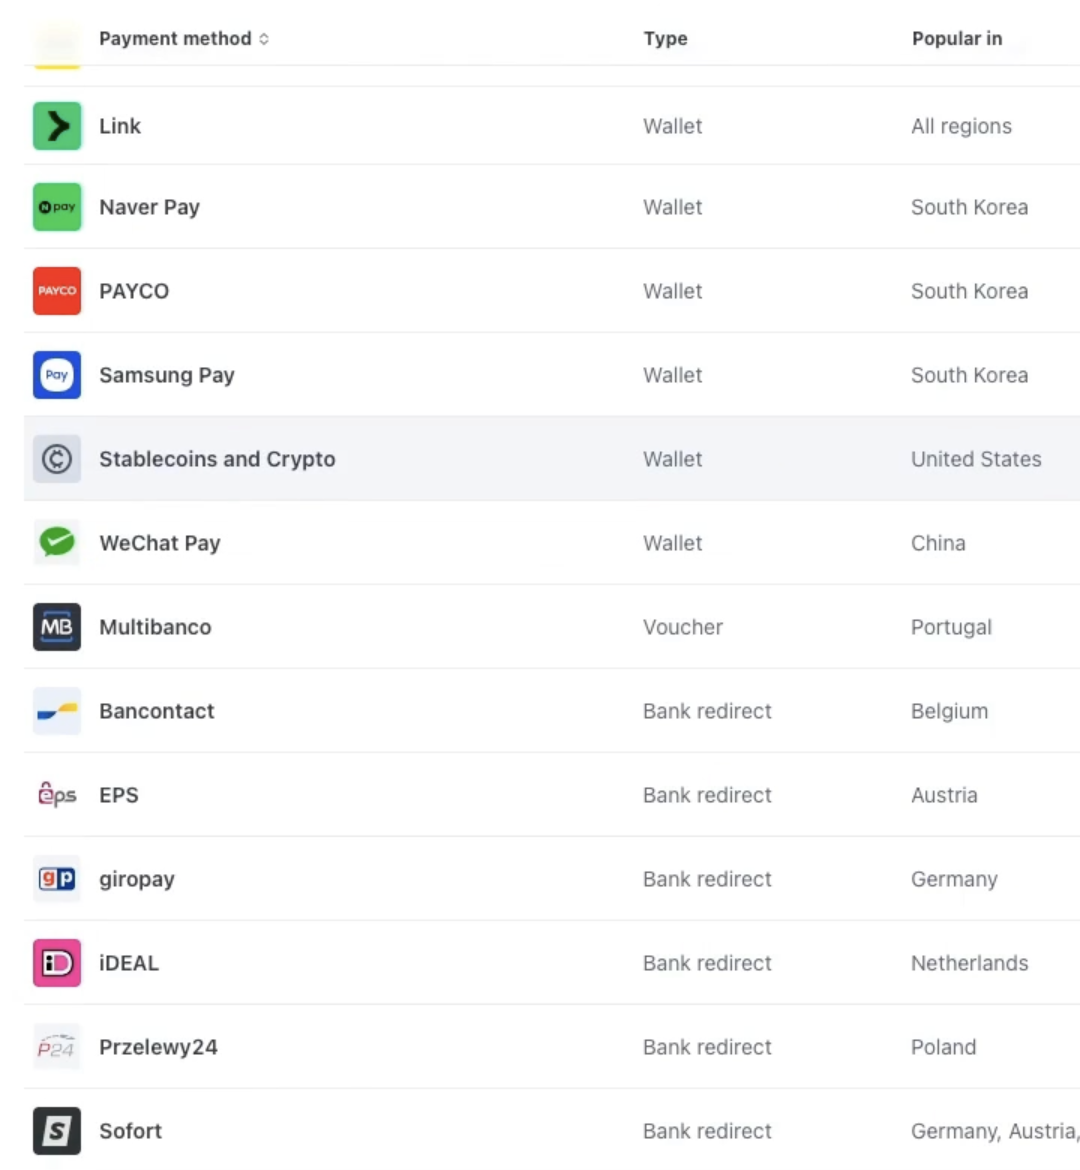
Task: Select the Przelewy24 P24 icon
Action: pos(57,1047)
